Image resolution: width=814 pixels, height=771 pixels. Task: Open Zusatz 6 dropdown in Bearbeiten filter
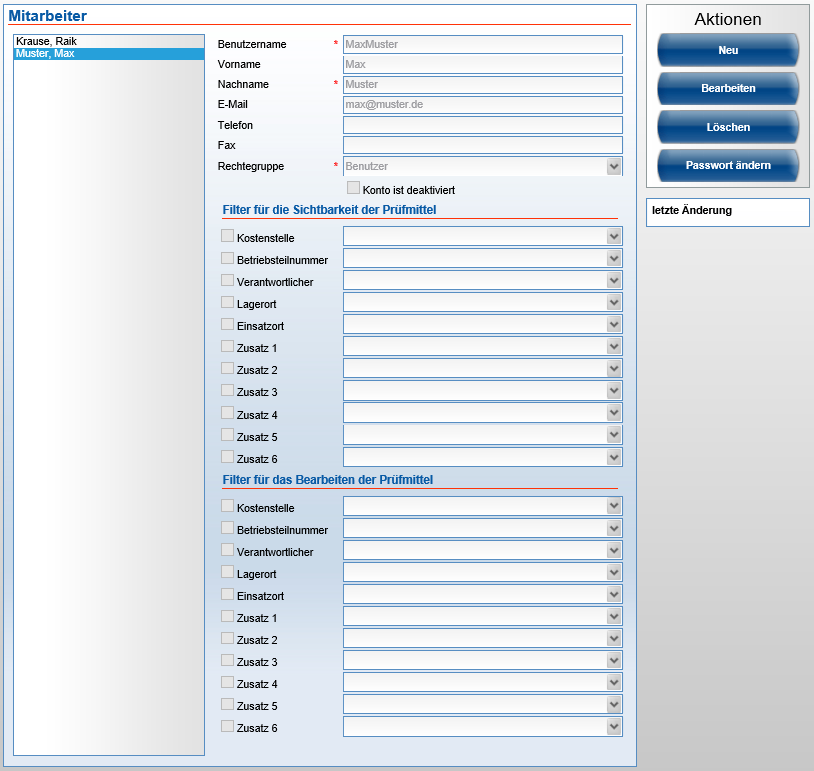click(x=483, y=727)
